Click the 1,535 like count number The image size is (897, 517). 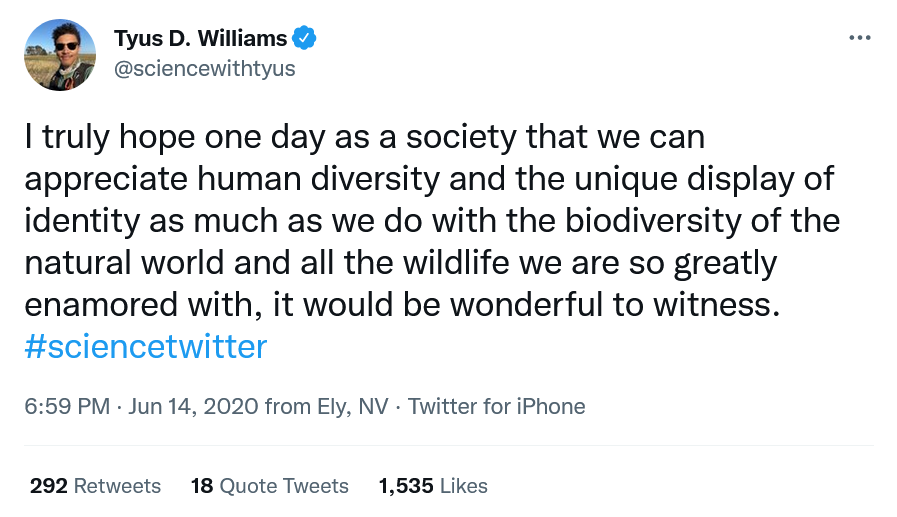coord(405,486)
